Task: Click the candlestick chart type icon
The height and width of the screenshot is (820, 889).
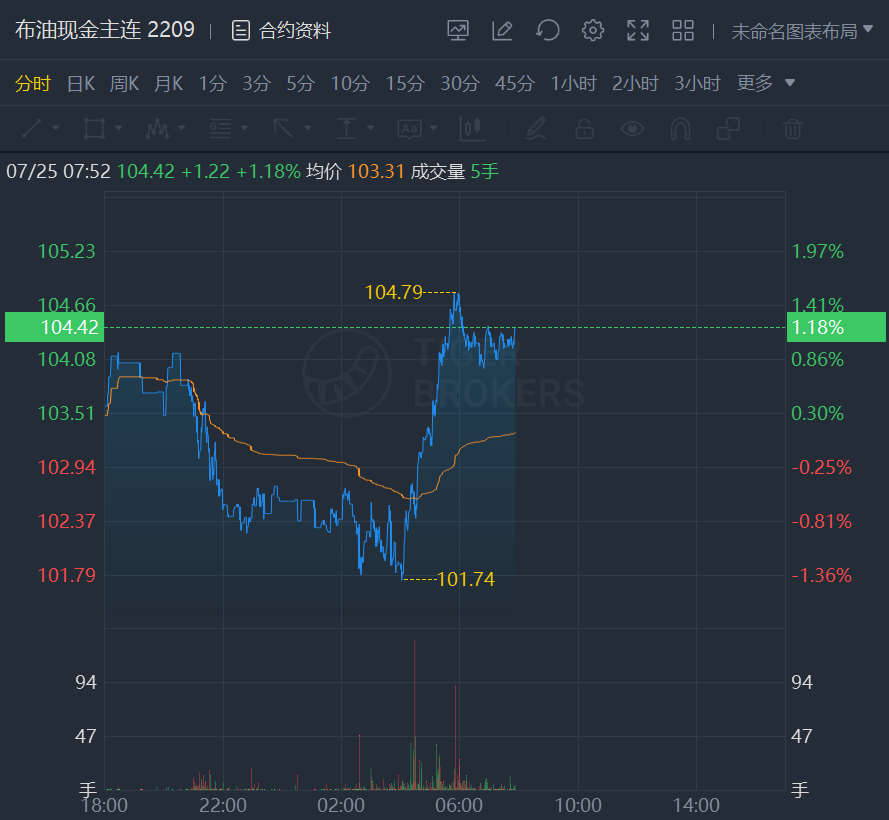Action: coord(471,128)
